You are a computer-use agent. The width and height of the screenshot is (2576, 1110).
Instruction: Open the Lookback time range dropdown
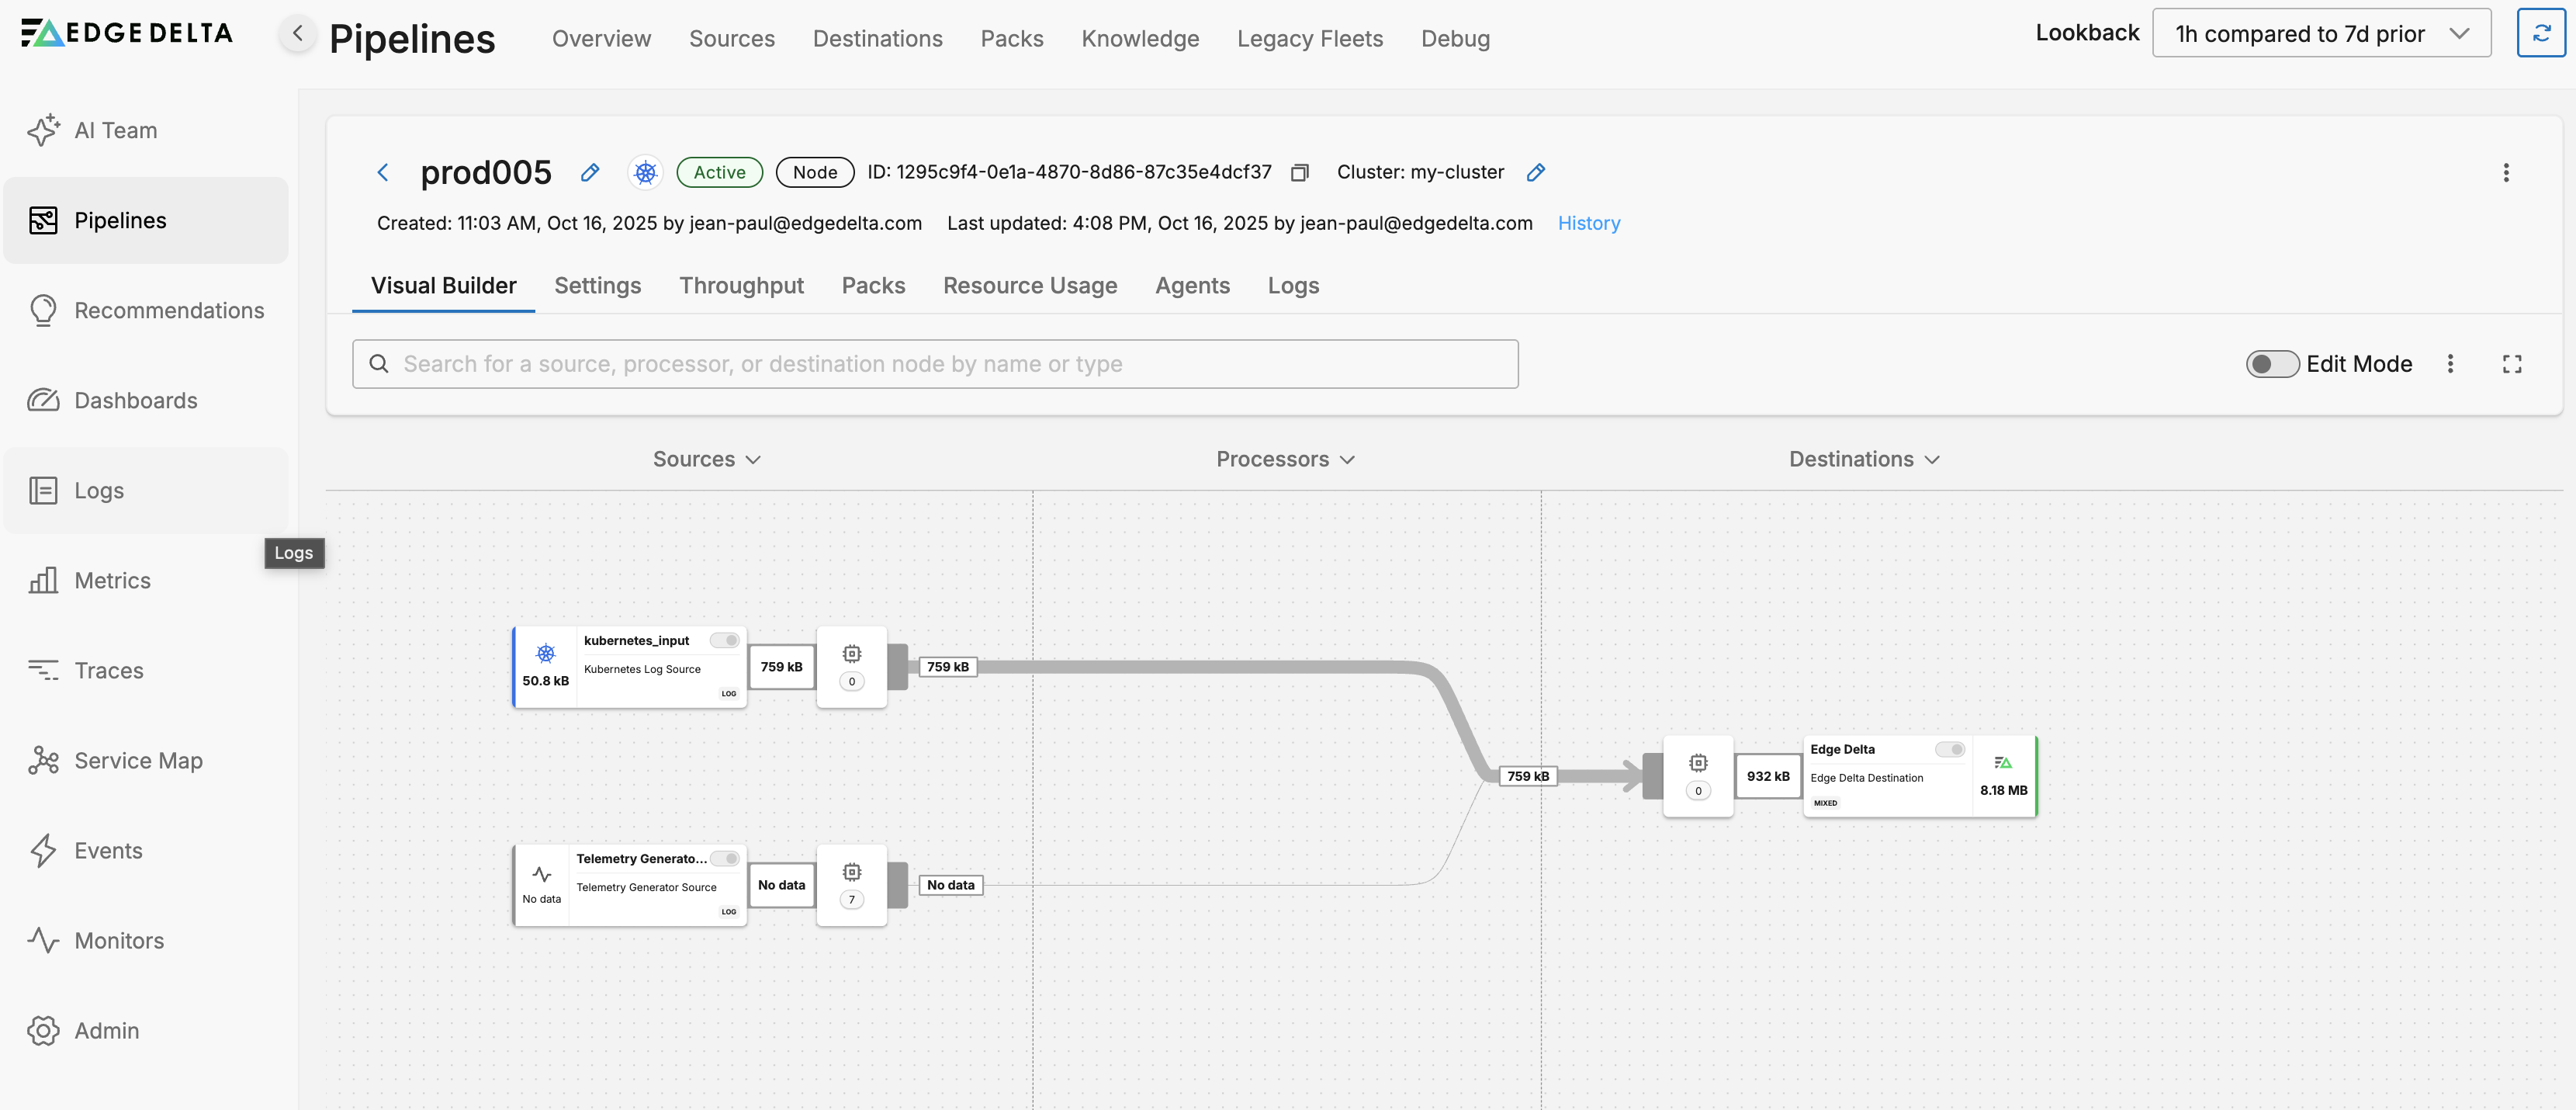[x=2320, y=34]
